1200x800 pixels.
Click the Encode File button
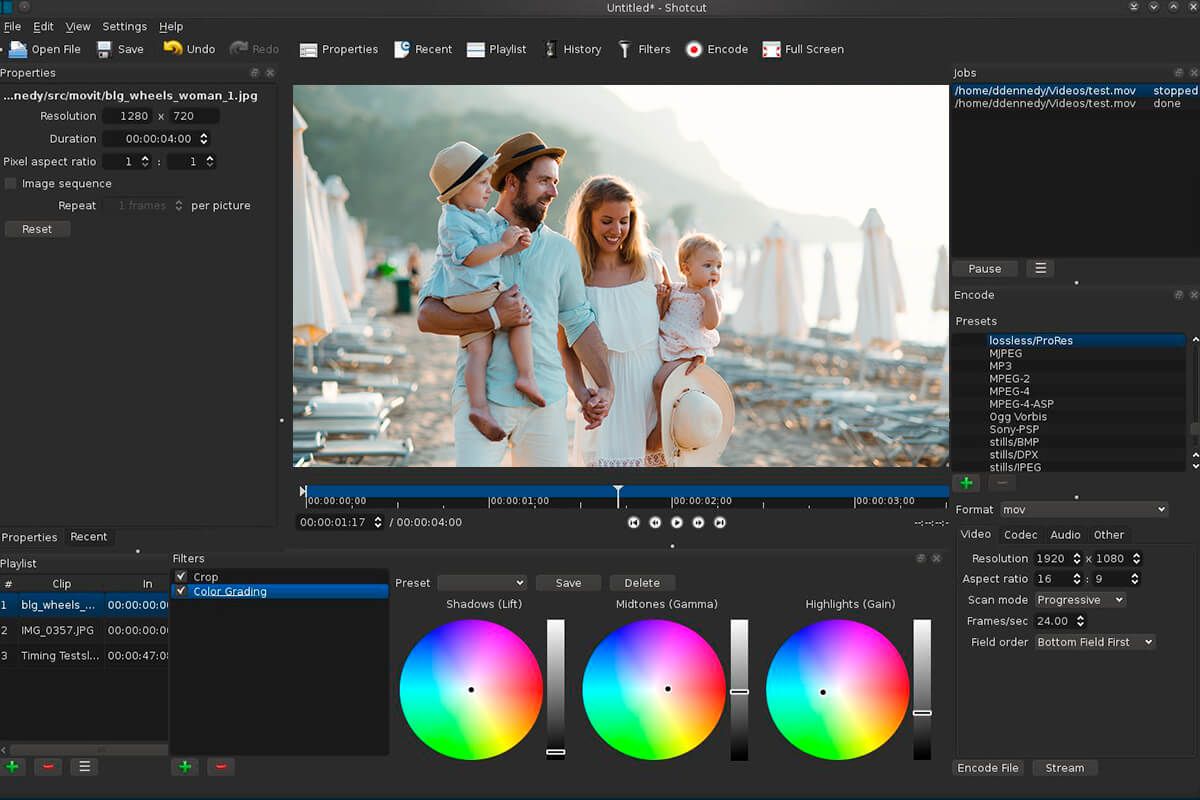point(987,767)
